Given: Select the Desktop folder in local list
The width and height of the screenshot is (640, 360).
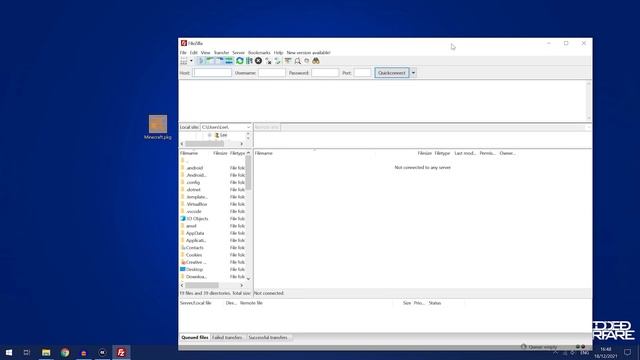Looking at the screenshot, I should tap(194, 269).
